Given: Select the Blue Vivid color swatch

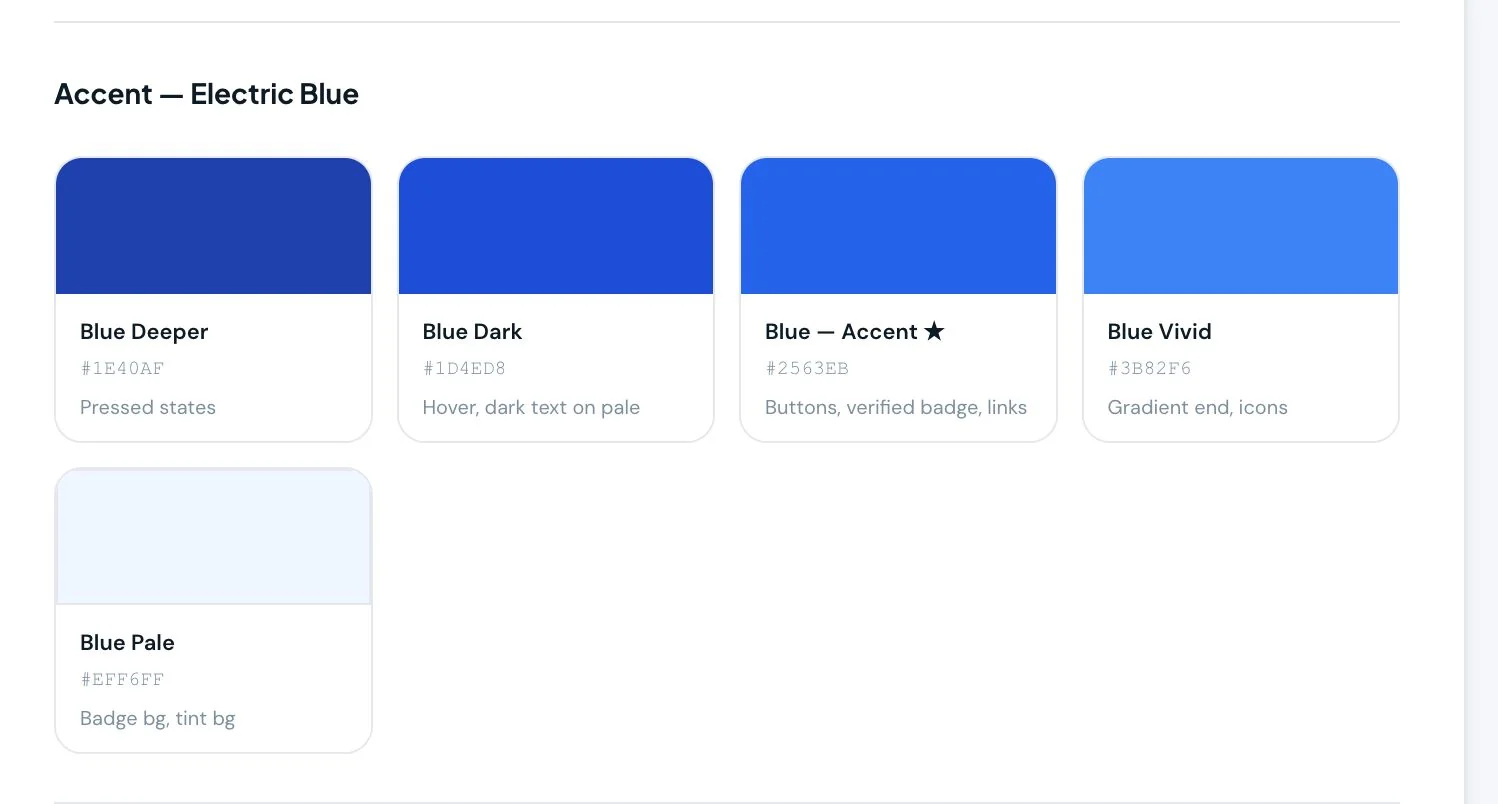Looking at the screenshot, I should point(1241,226).
